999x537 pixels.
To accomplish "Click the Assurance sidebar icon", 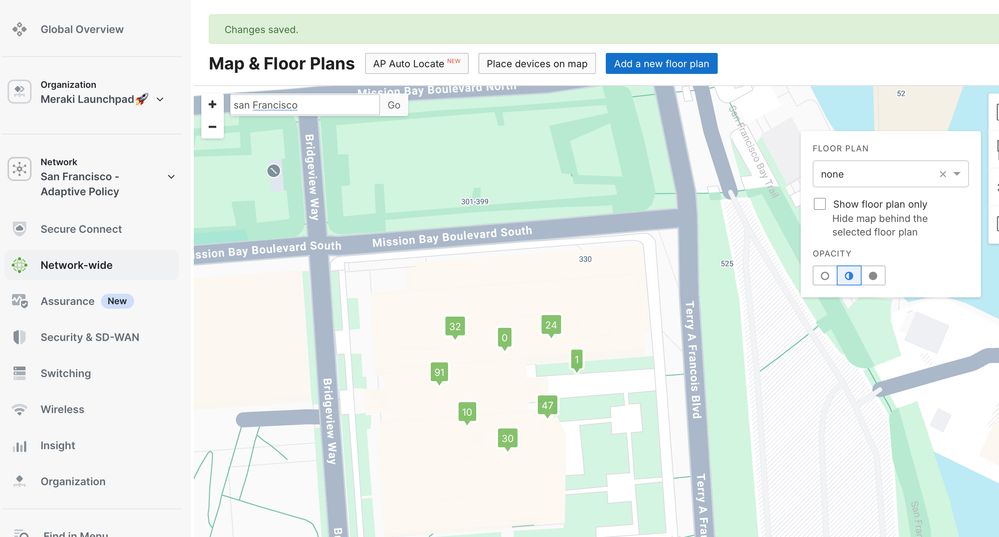I will click(19, 301).
